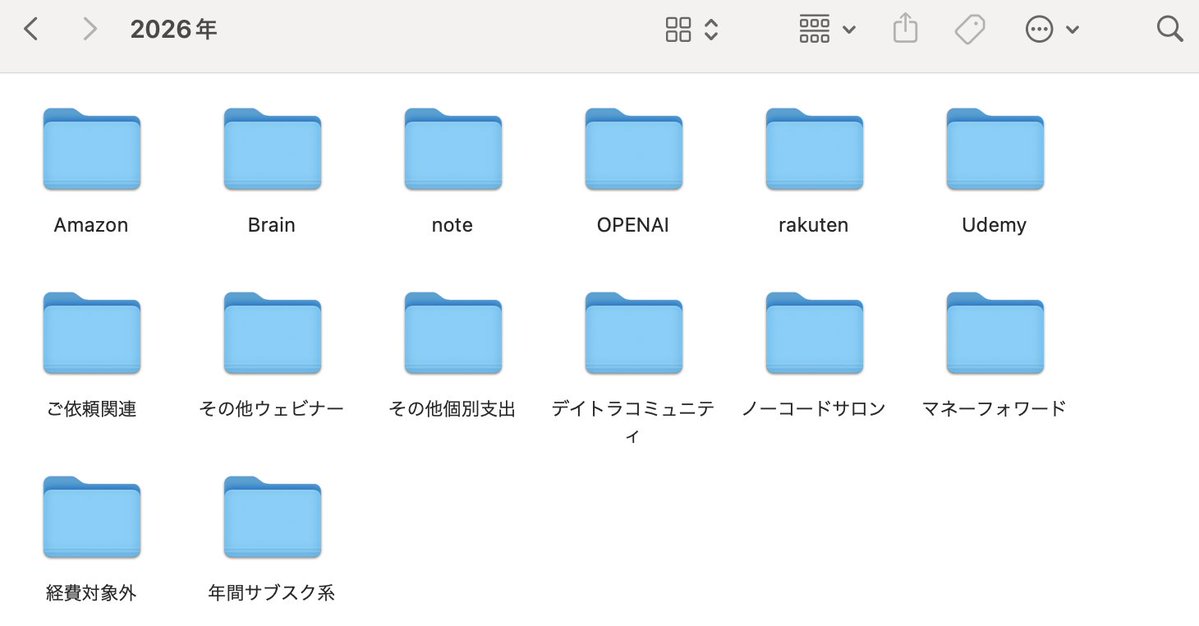Click the Udemy folder name

pos(994,225)
